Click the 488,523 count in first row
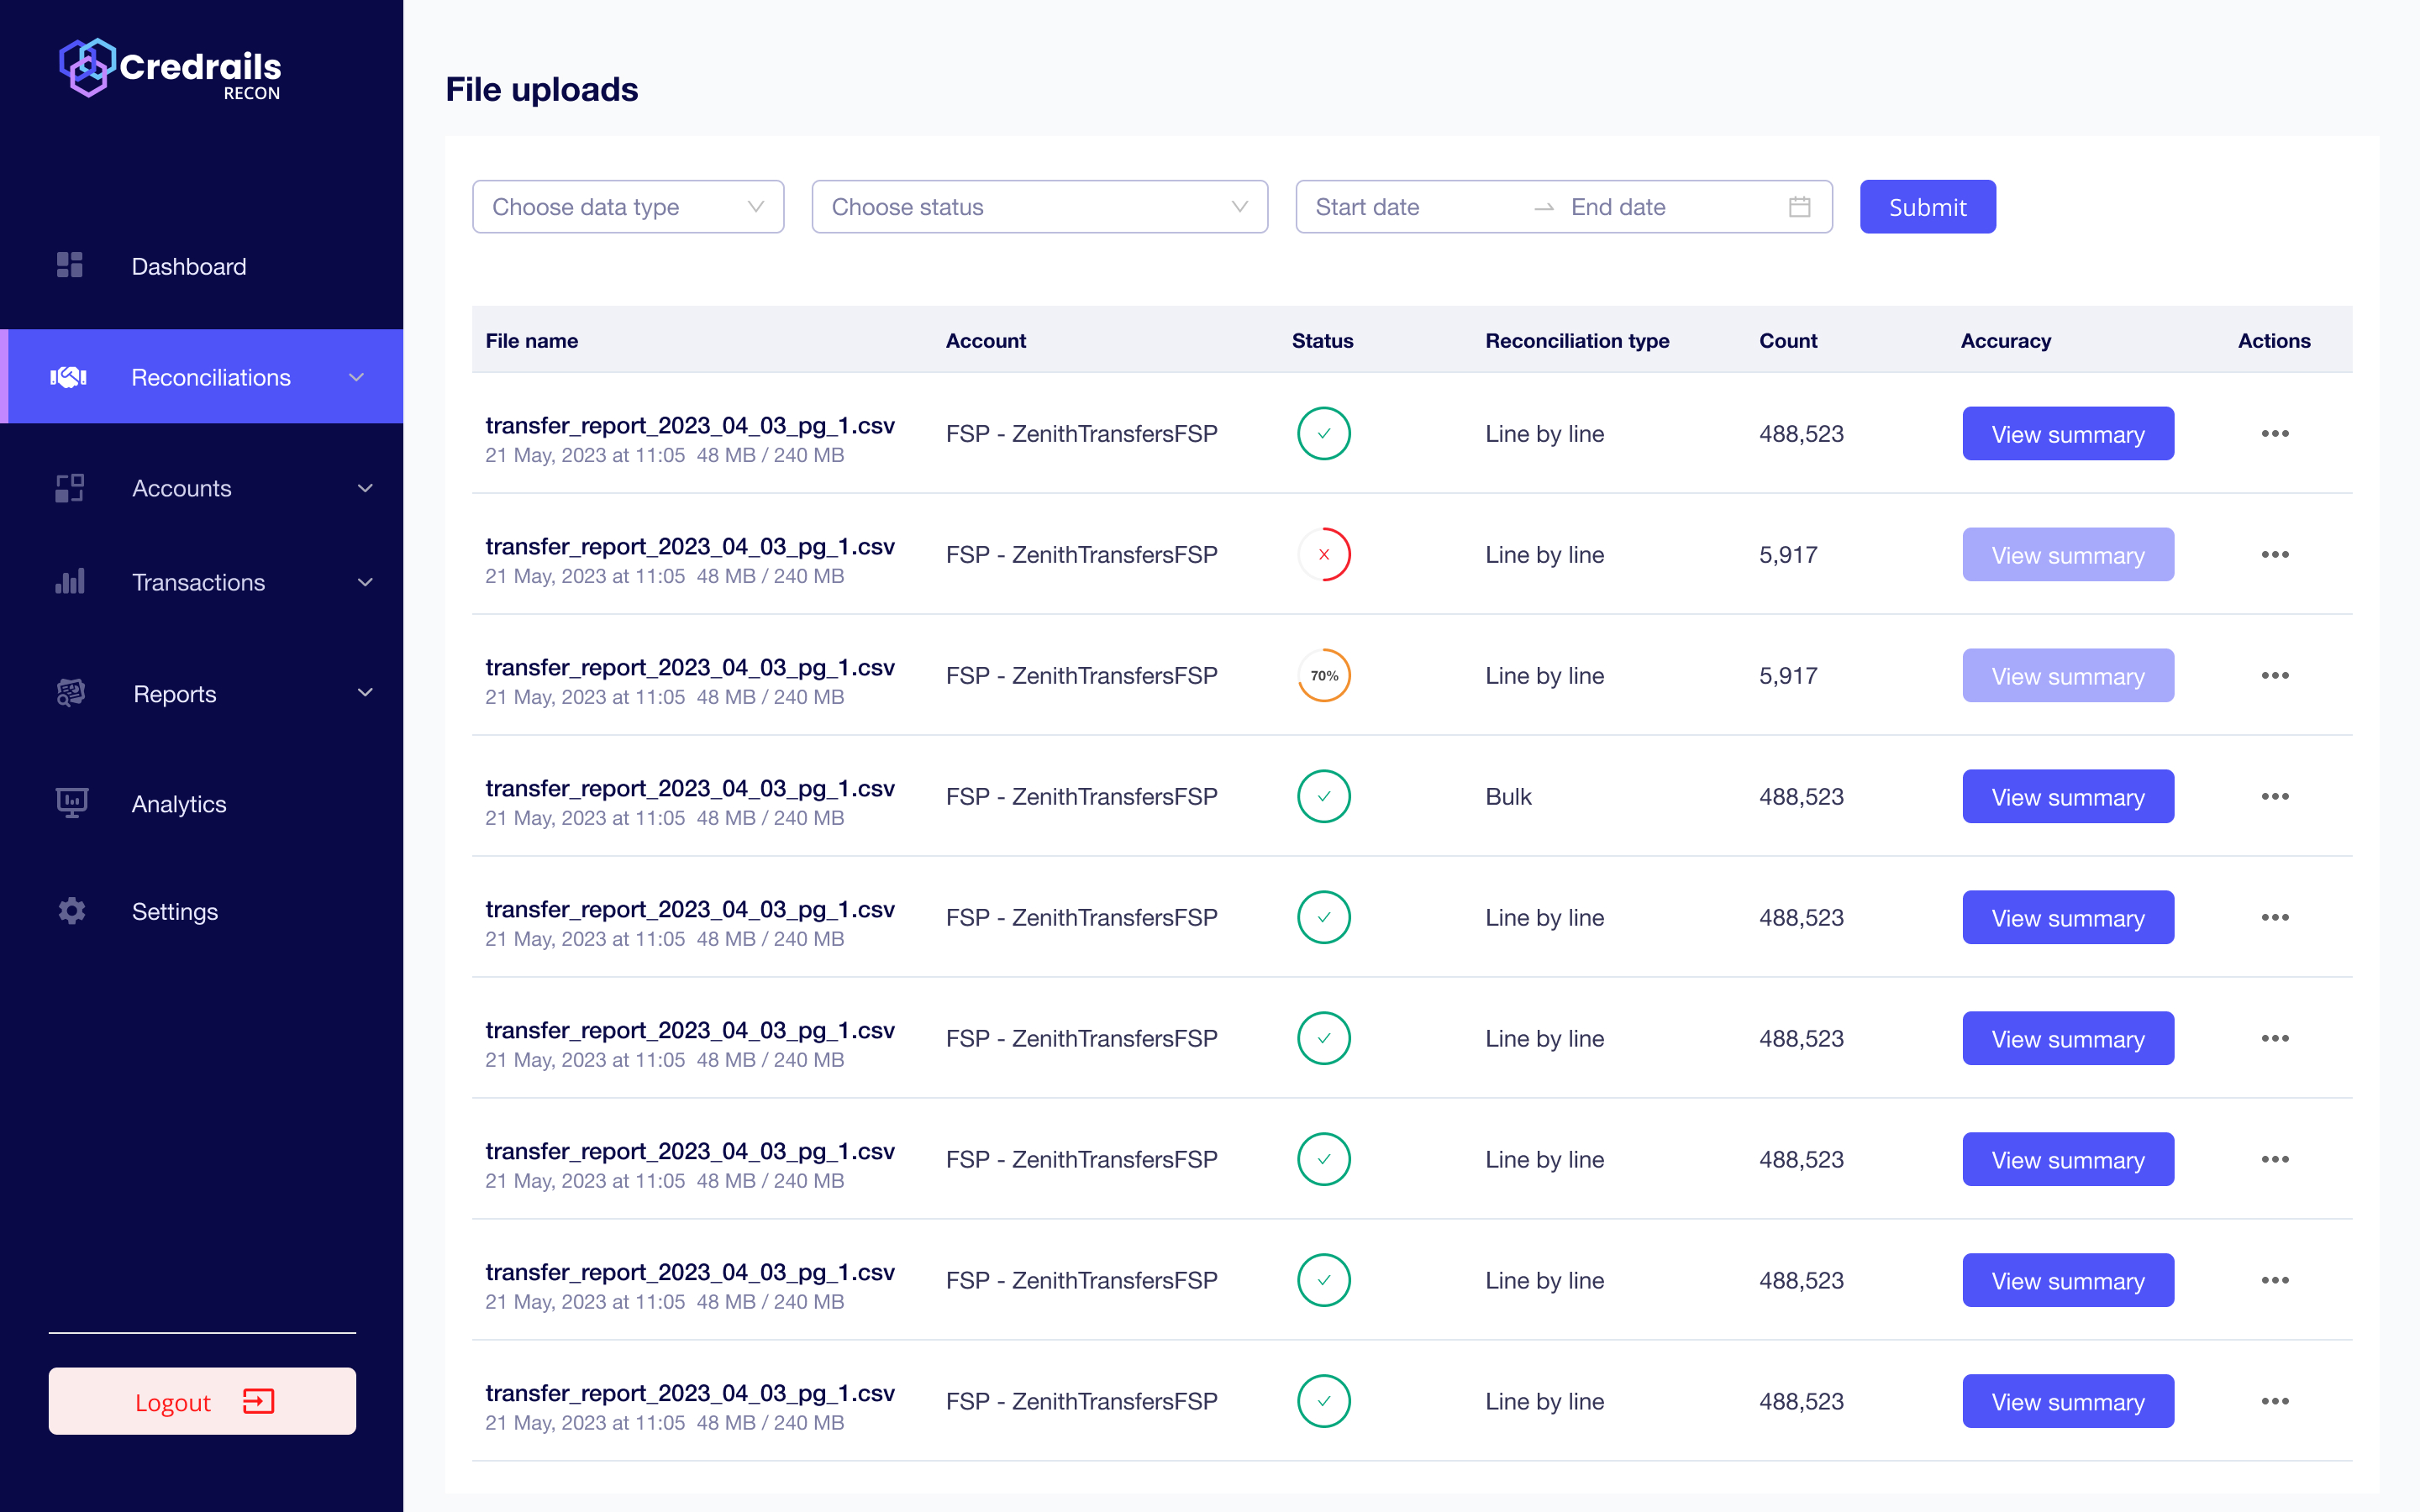 (x=1801, y=434)
